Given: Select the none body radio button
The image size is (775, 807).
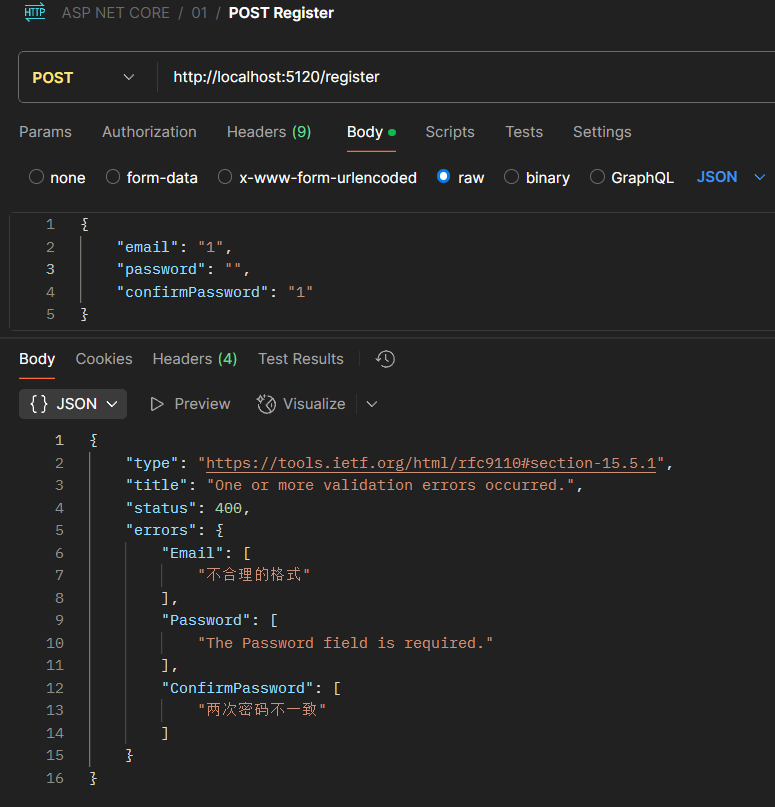Looking at the screenshot, I should tap(37, 177).
